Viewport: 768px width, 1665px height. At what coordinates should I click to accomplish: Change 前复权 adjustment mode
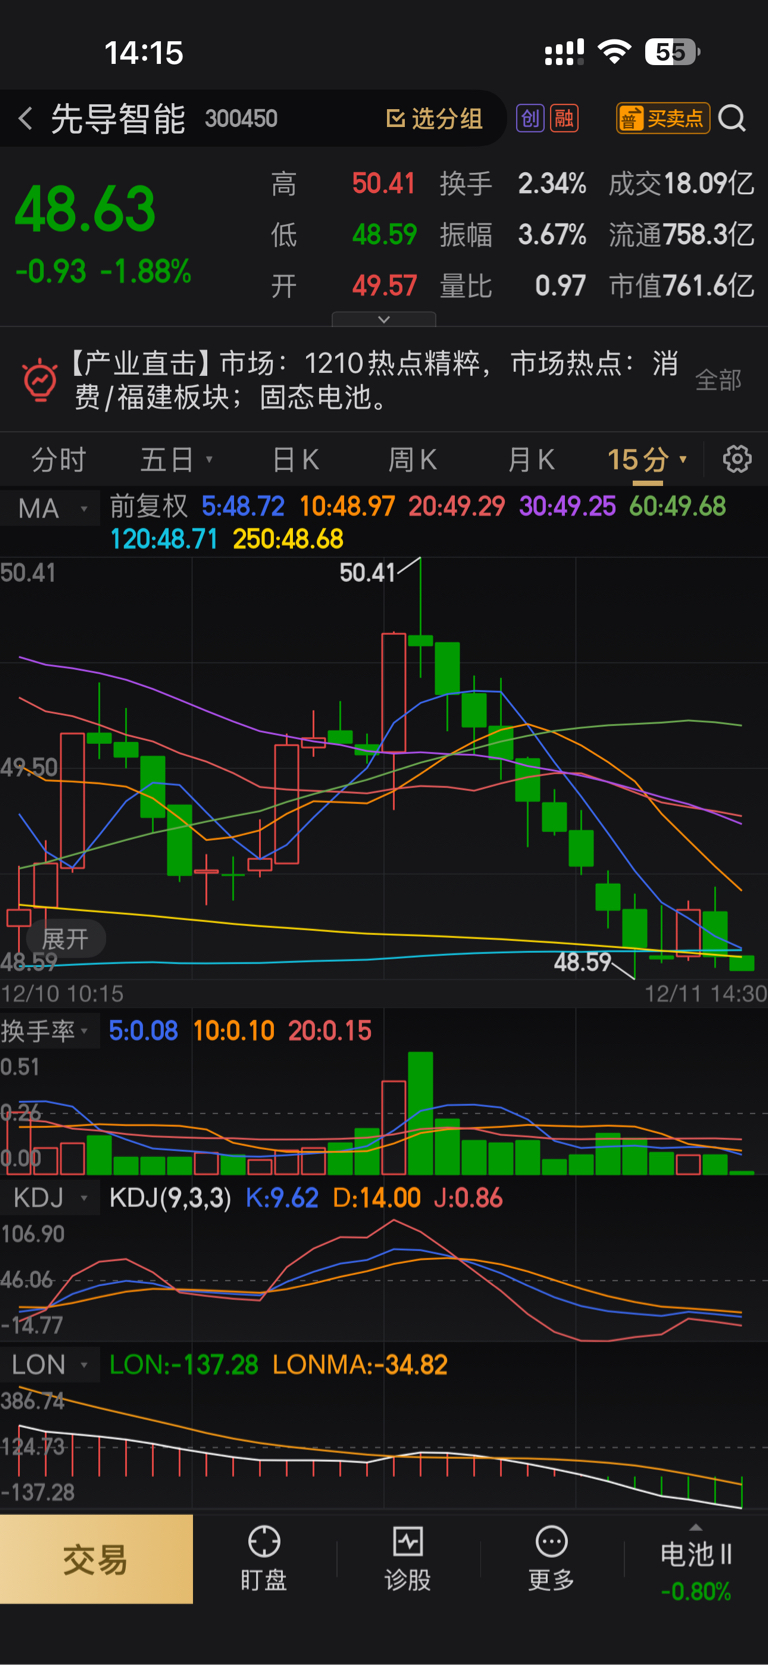tap(148, 506)
